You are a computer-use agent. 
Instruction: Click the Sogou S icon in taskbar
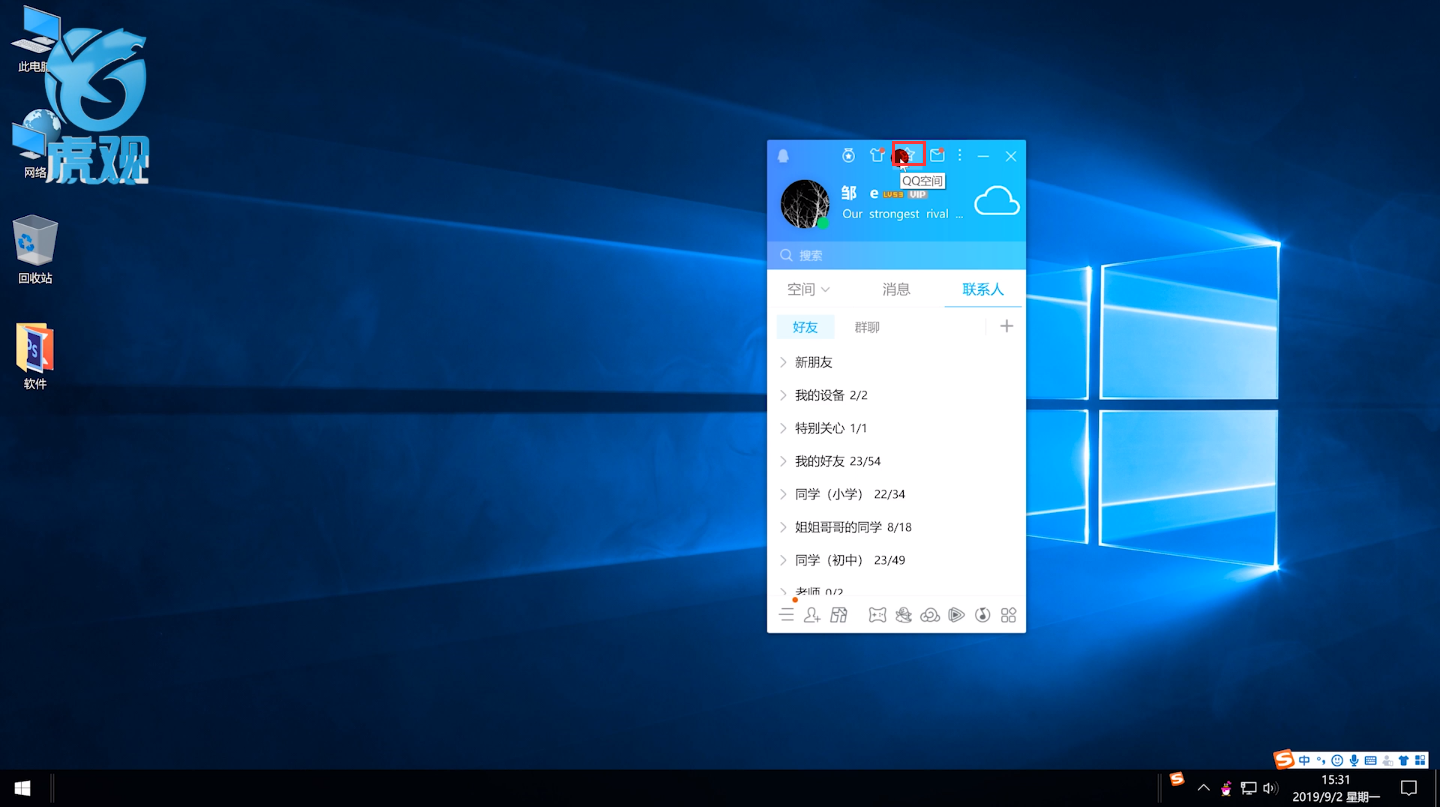[1177, 779]
